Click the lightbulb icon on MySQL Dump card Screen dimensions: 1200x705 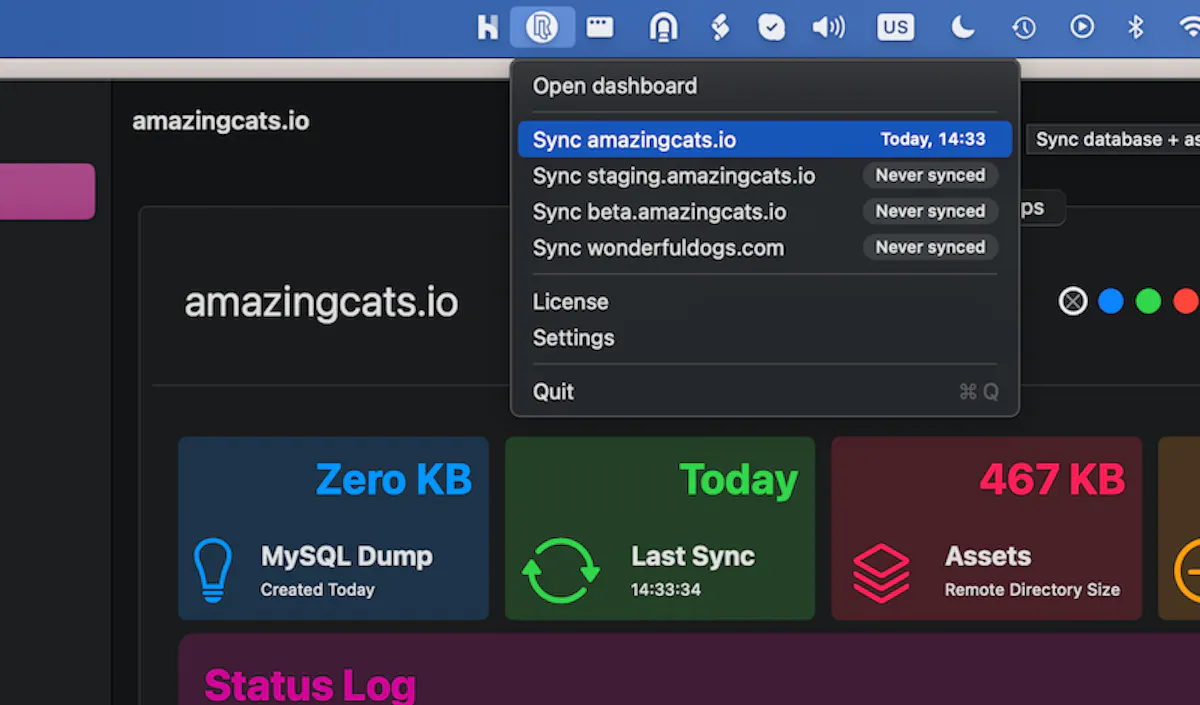click(212, 570)
